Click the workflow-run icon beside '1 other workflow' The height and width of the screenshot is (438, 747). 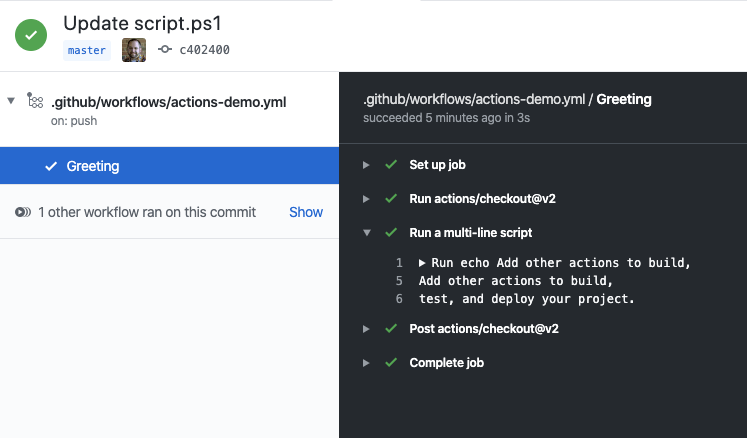click(22, 212)
